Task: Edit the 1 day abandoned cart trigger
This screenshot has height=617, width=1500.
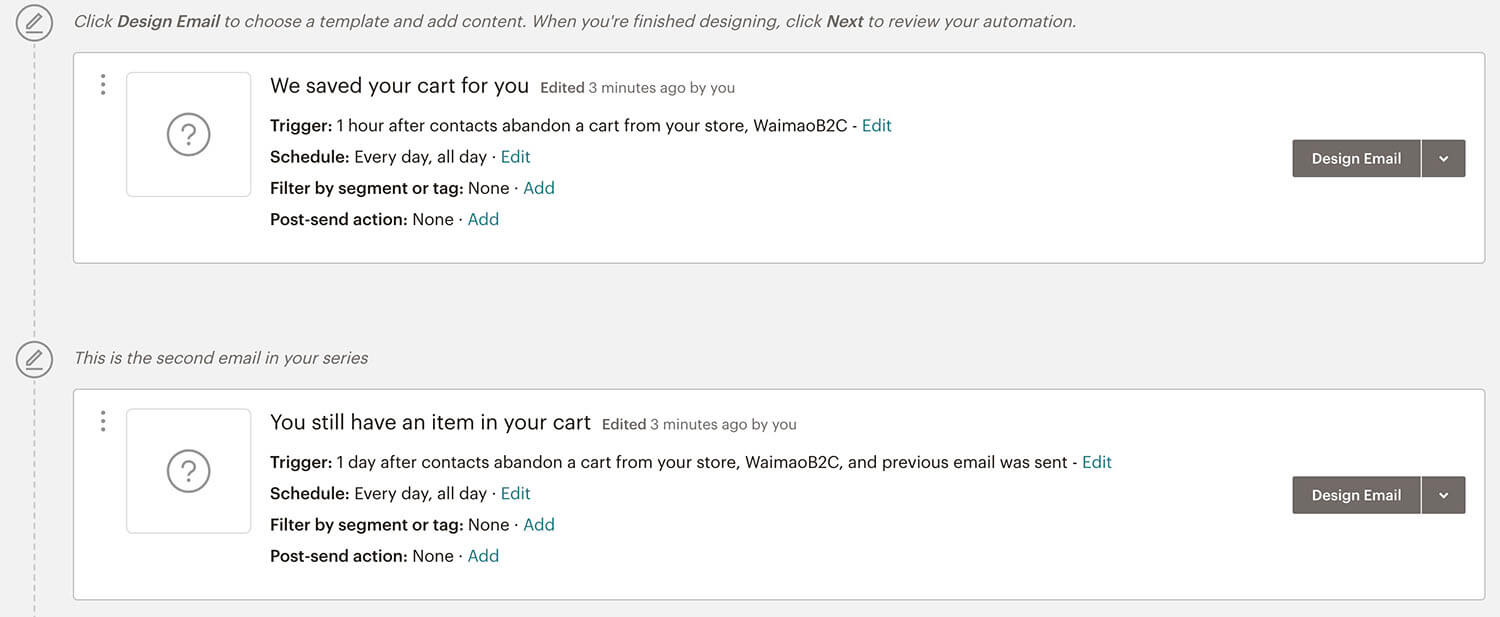Action: pyautogui.click(x=1097, y=462)
